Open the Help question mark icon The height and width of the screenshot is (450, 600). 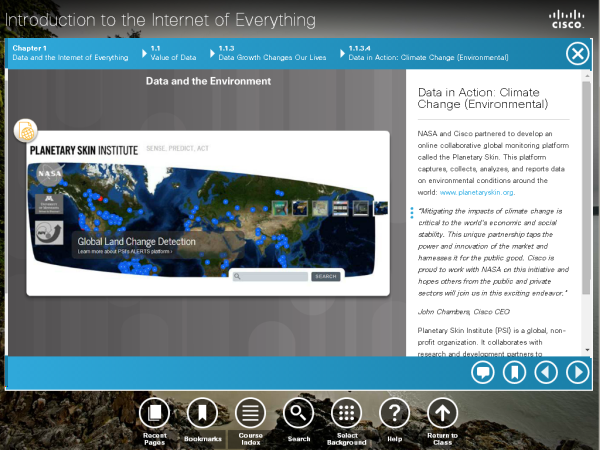pos(395,412)
